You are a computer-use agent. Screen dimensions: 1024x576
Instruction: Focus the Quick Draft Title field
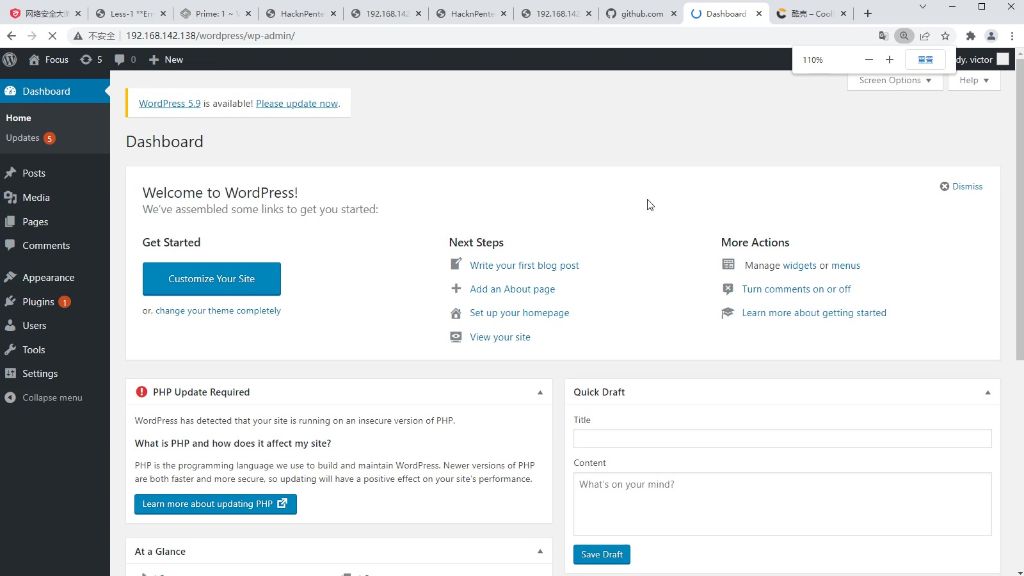(782, 438)
